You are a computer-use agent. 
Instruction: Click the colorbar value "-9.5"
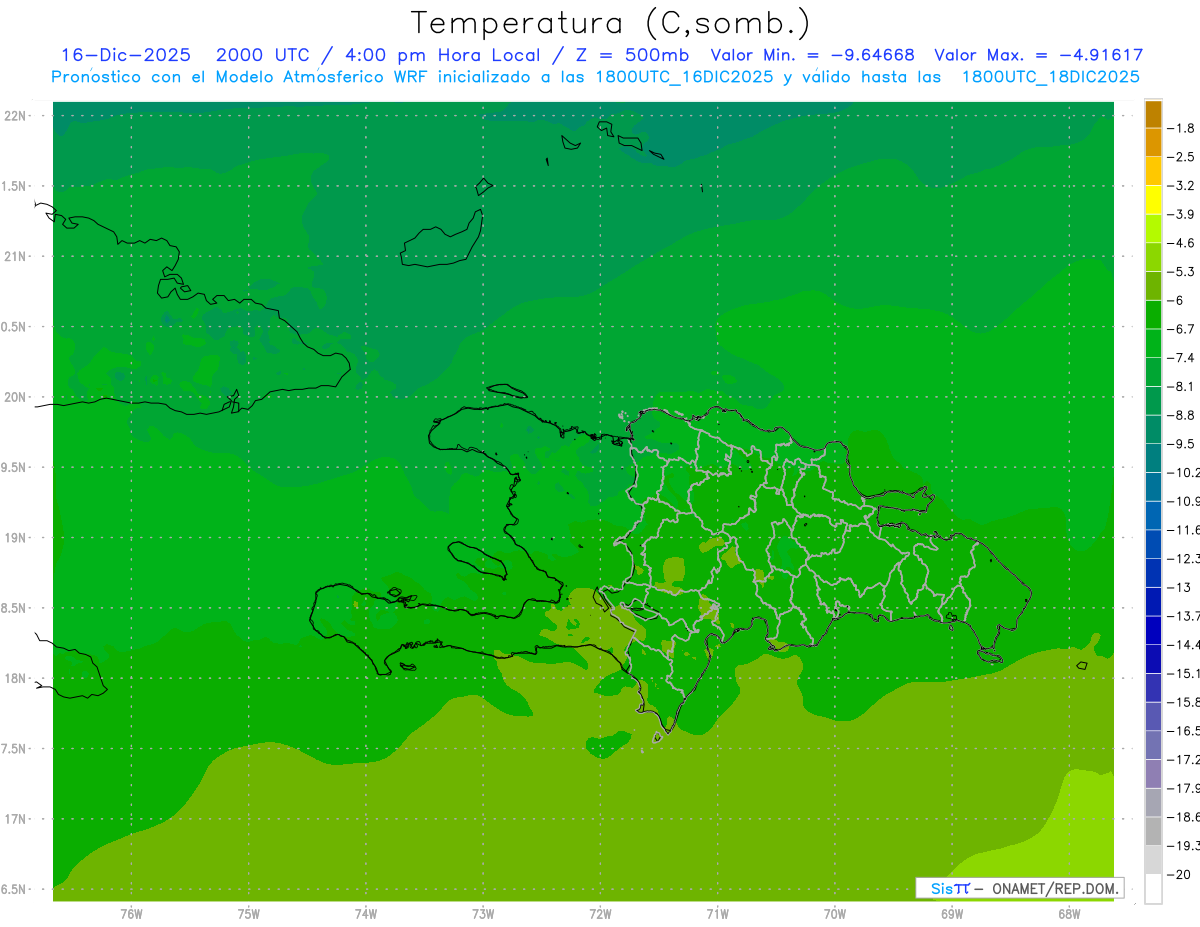(x=1181, y=444)
